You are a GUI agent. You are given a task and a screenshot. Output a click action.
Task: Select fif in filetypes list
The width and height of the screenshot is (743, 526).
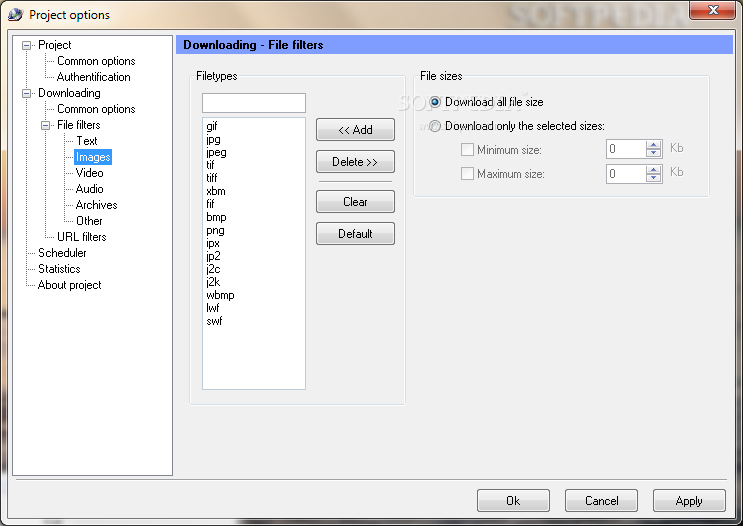pyautogui.click(x=210, y=204)
